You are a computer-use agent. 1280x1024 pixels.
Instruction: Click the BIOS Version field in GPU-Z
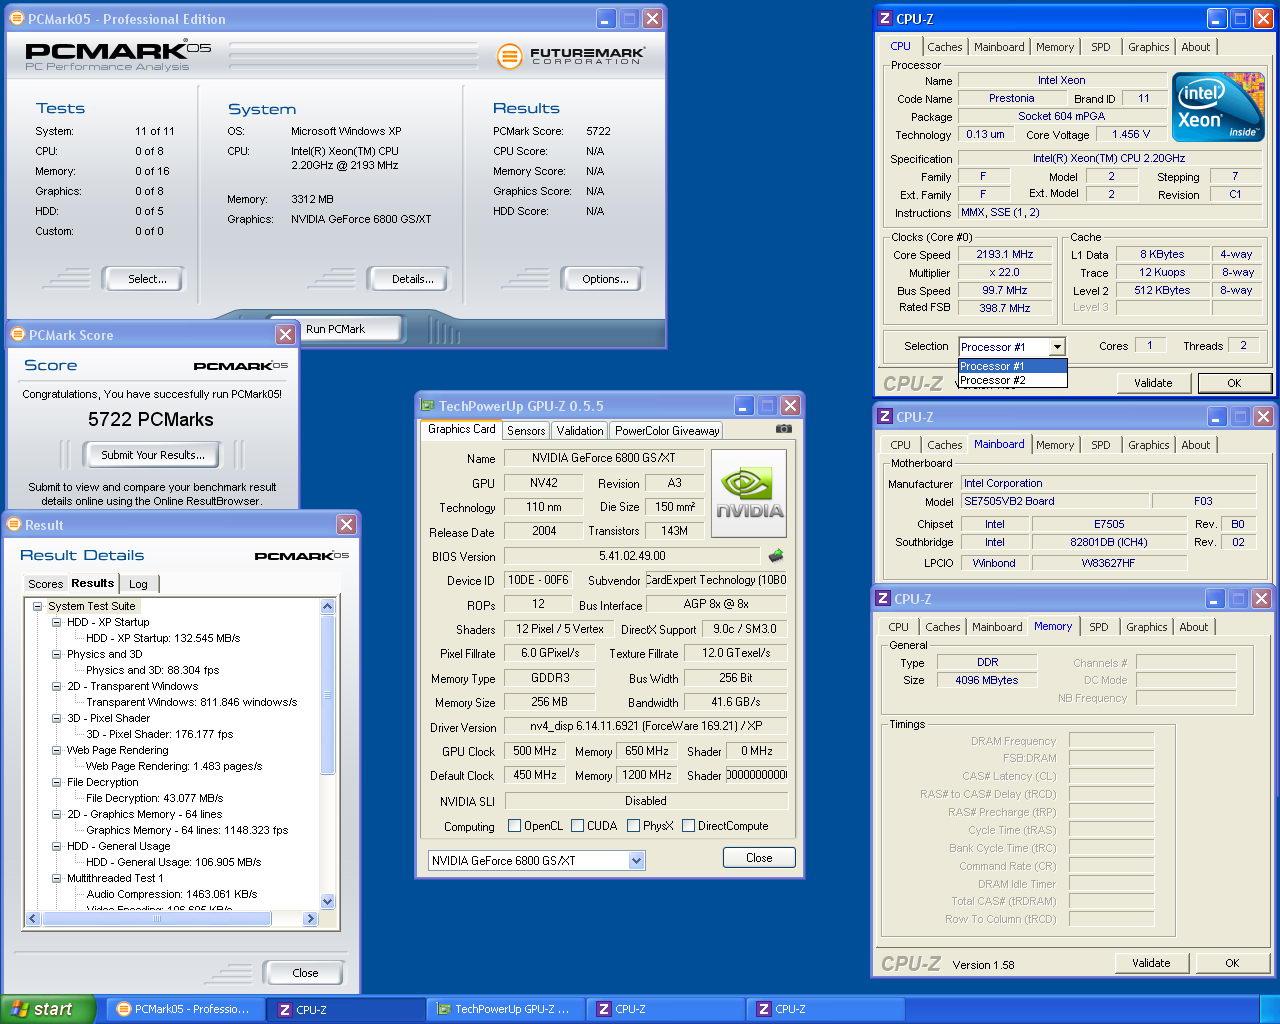632,556
